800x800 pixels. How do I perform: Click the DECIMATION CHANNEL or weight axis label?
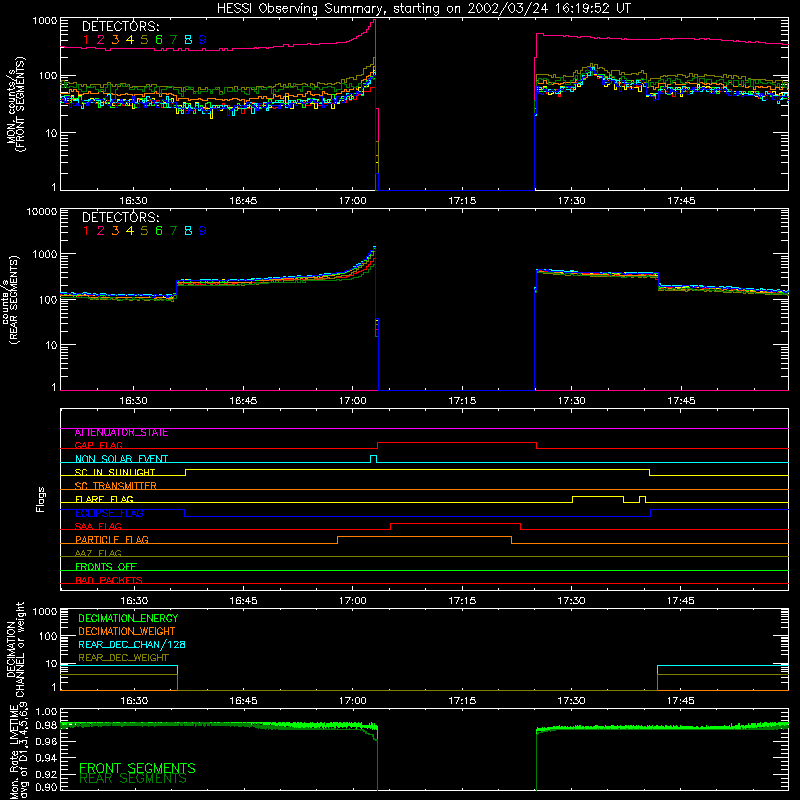click(15, 649)
